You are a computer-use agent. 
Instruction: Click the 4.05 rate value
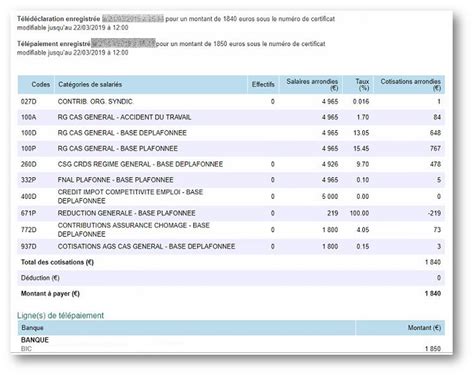point(363,230)
